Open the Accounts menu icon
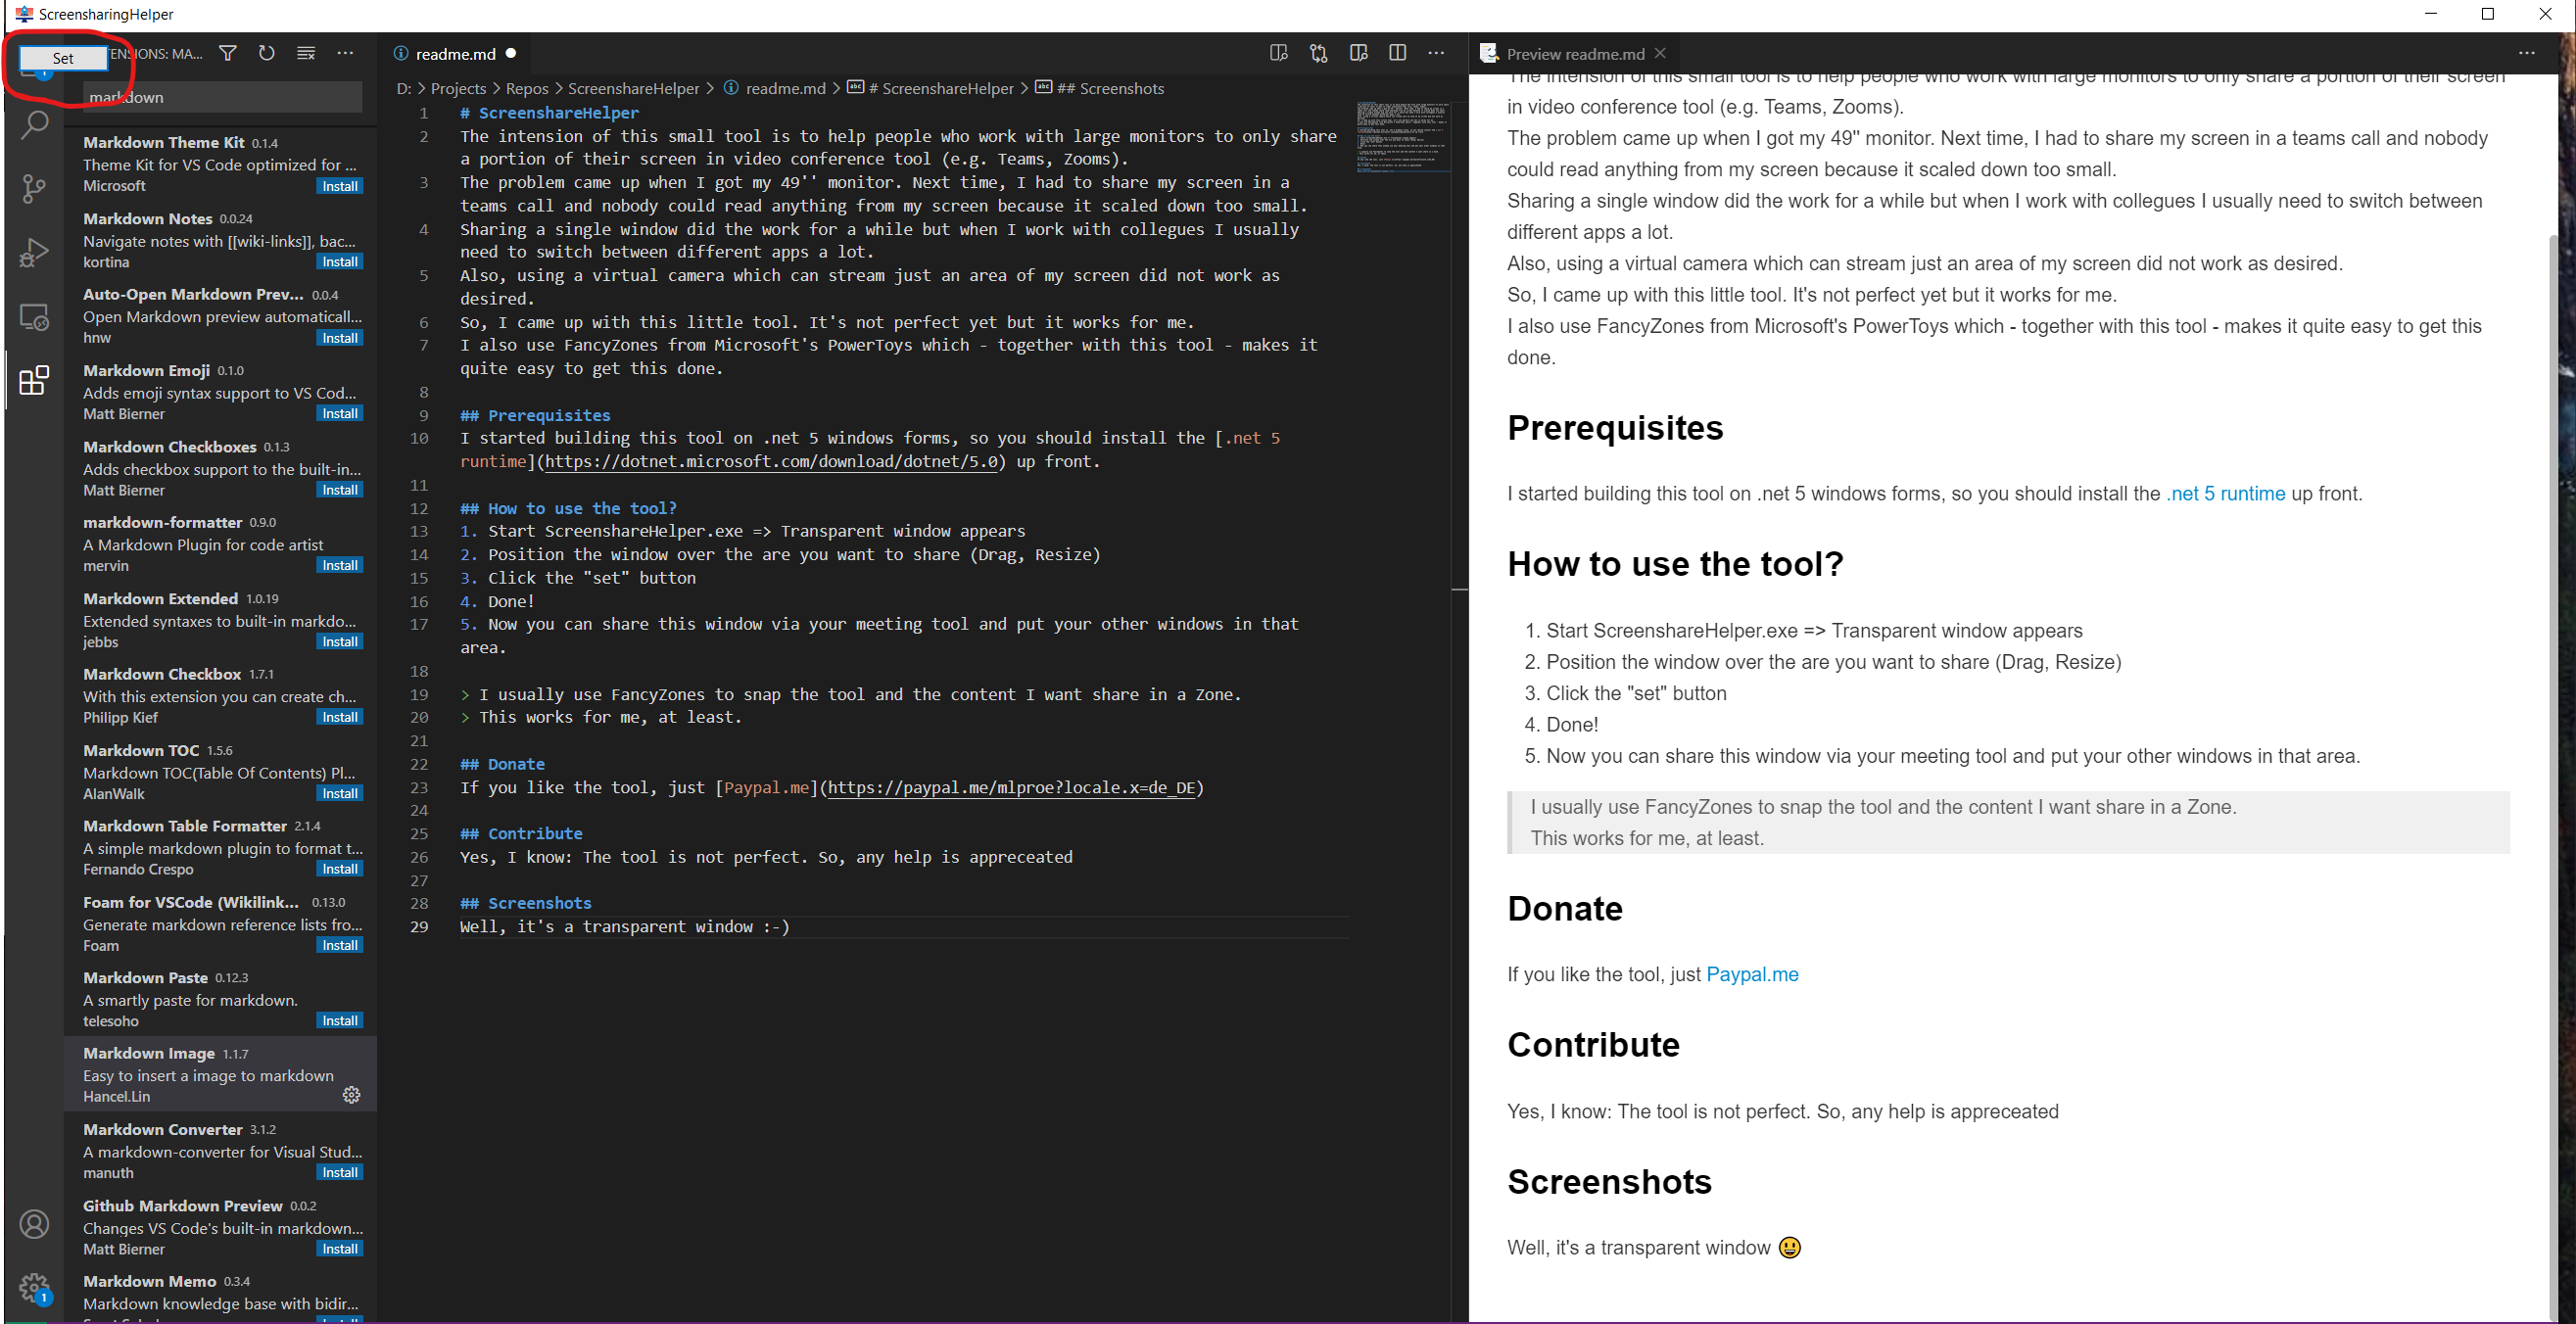 coord(35,1224)
